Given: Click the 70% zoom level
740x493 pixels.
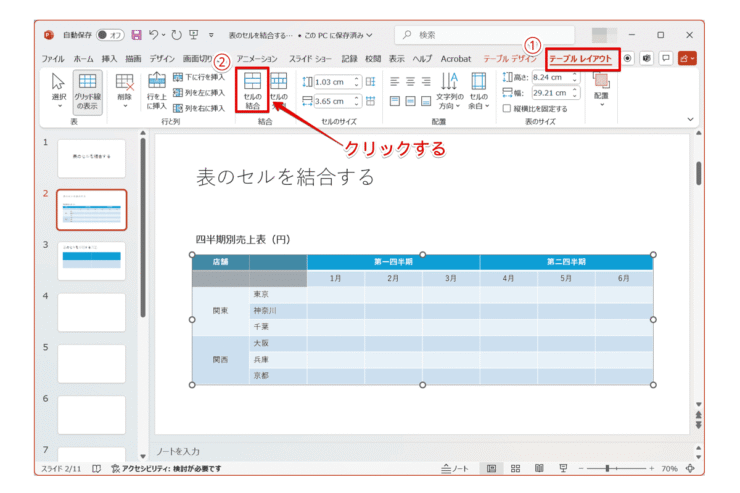Looking at the screenshot, I should coord(669,468).
